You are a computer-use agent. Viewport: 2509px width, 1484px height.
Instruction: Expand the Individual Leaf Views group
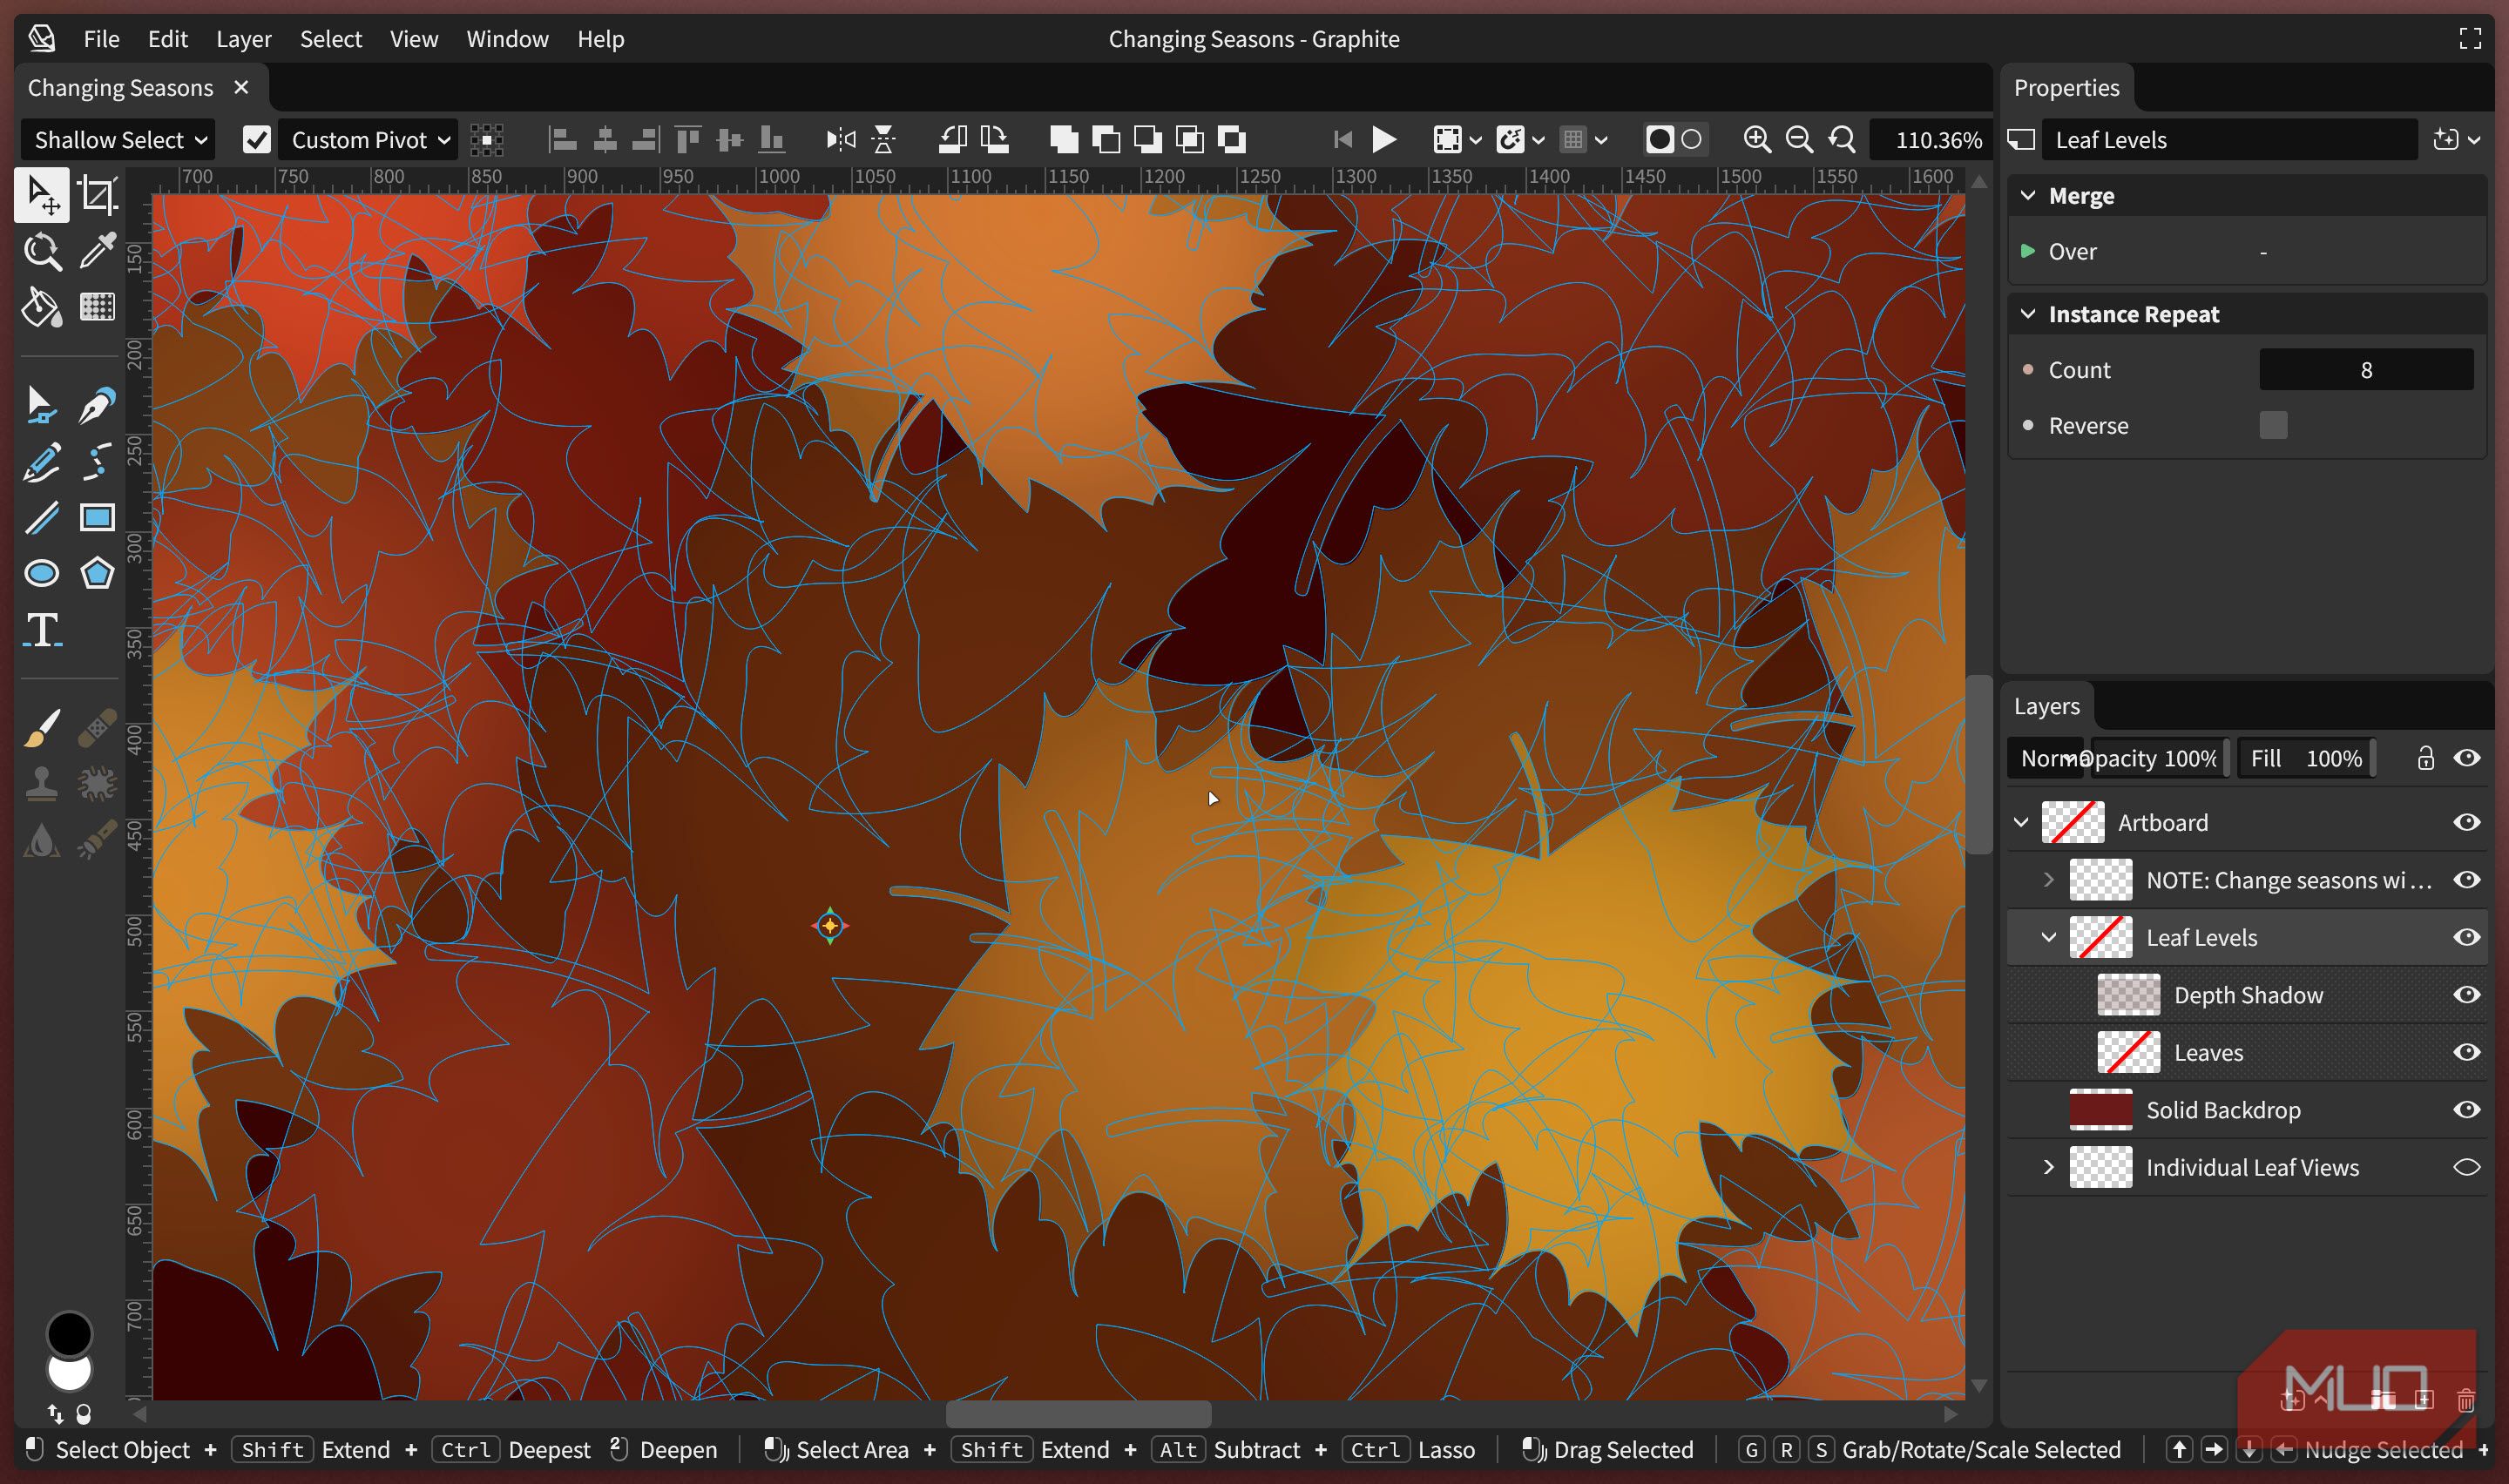coord(2048,1167)
